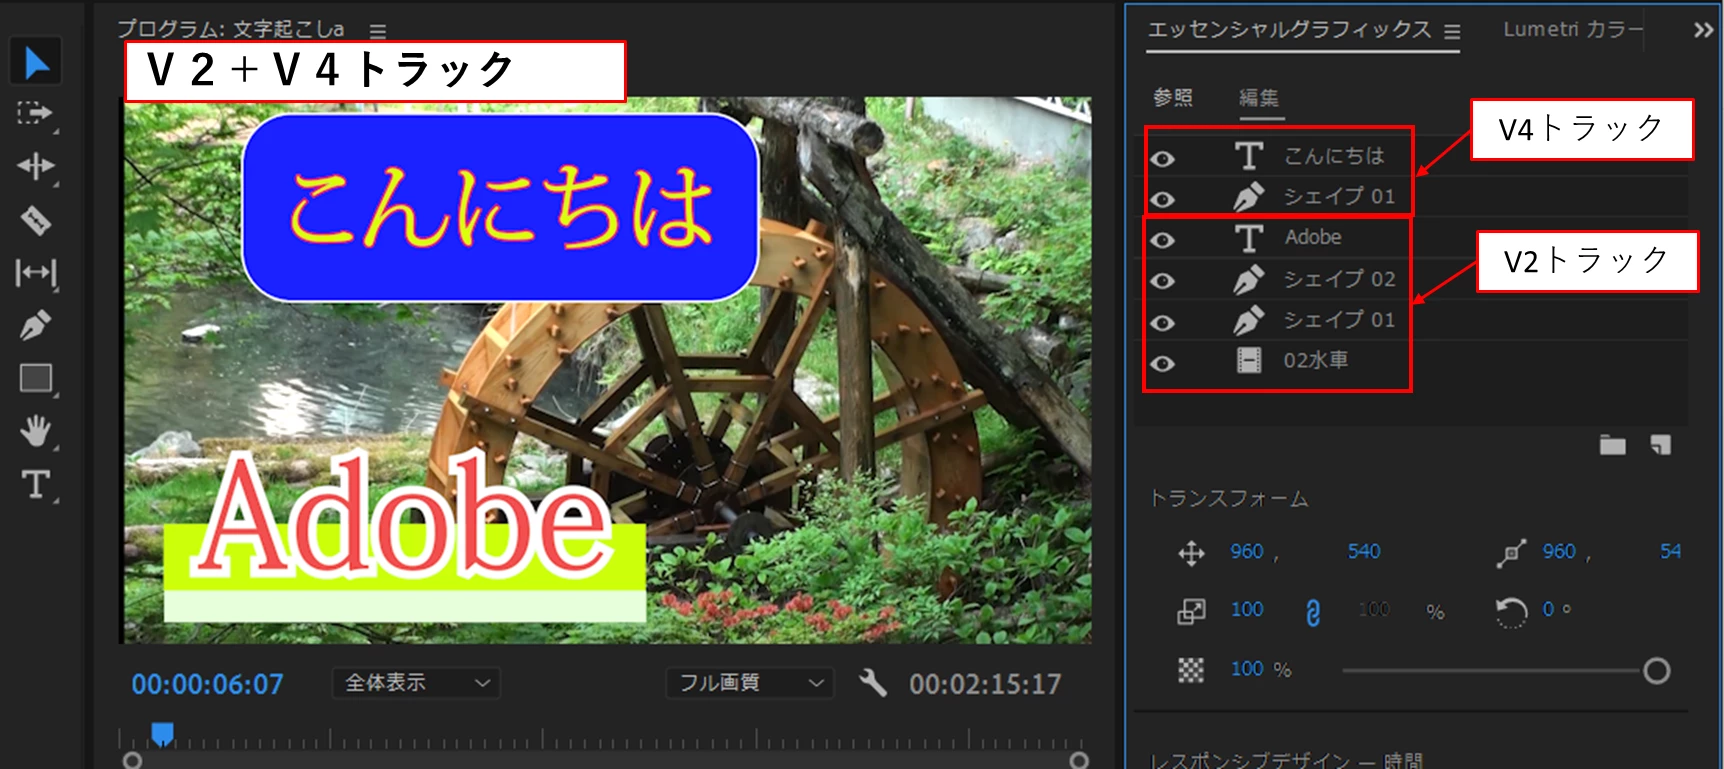The height and width of the screenshot is (769, 1724).
Task: Select the Pen tool in toolbar
Action: click(x=35, y=325)
